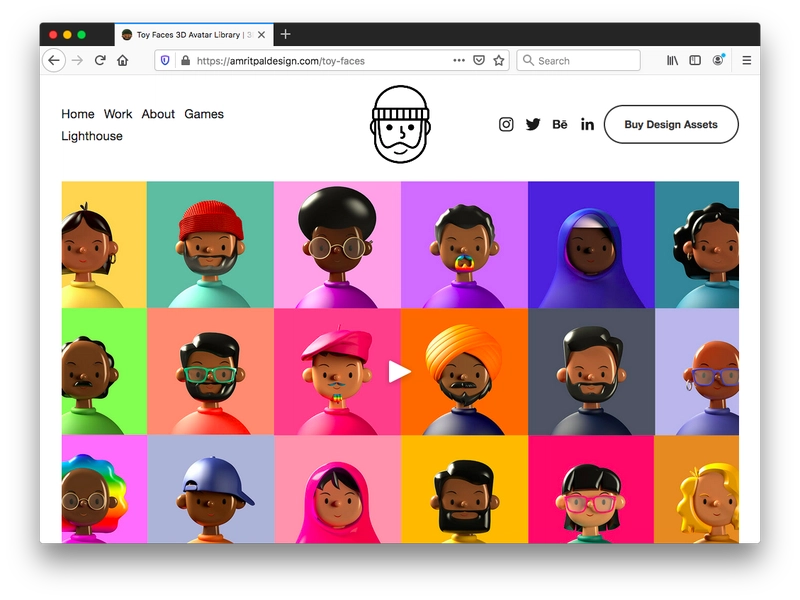Focus the browser Search field

click(x=579, y=61)
